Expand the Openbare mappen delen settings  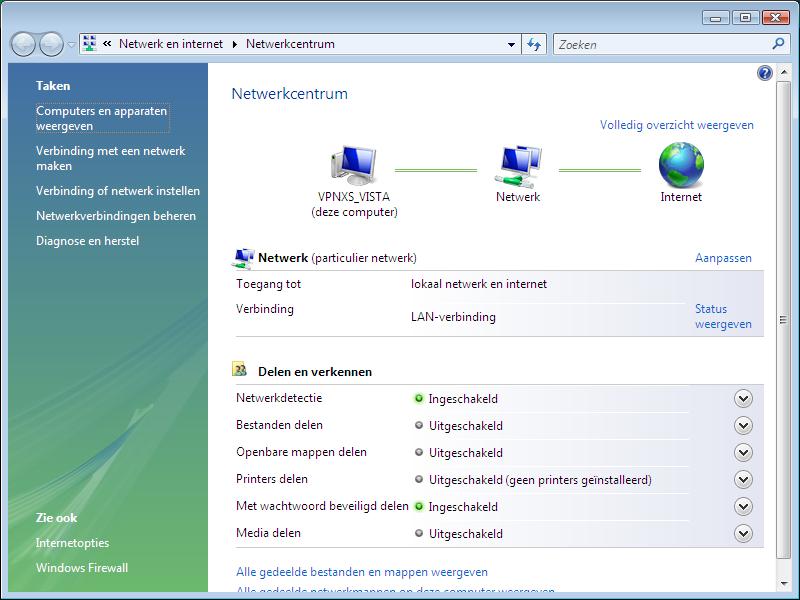[x=742, y=452]
